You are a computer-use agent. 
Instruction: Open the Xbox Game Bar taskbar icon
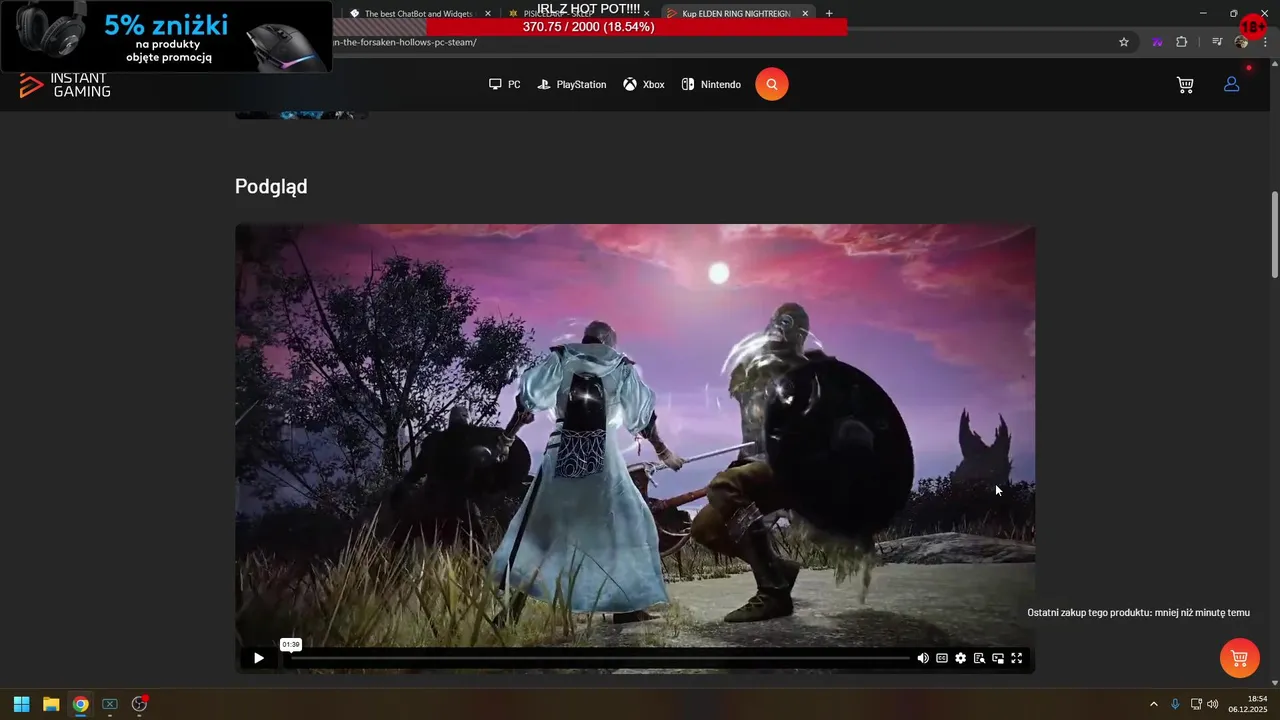pos(110,704)
